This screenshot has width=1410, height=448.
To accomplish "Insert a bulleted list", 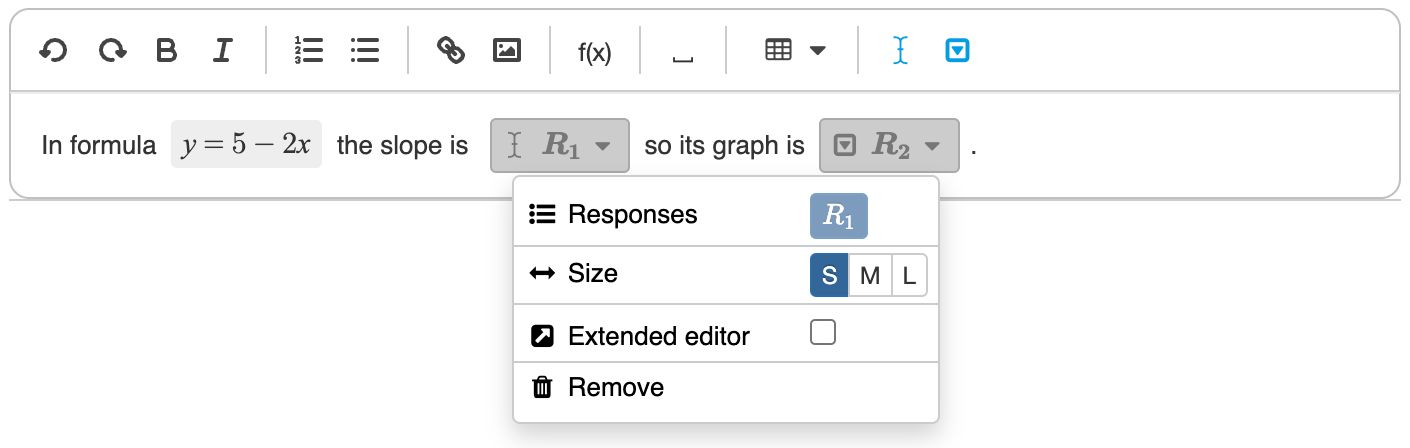I will pos(365,50).
